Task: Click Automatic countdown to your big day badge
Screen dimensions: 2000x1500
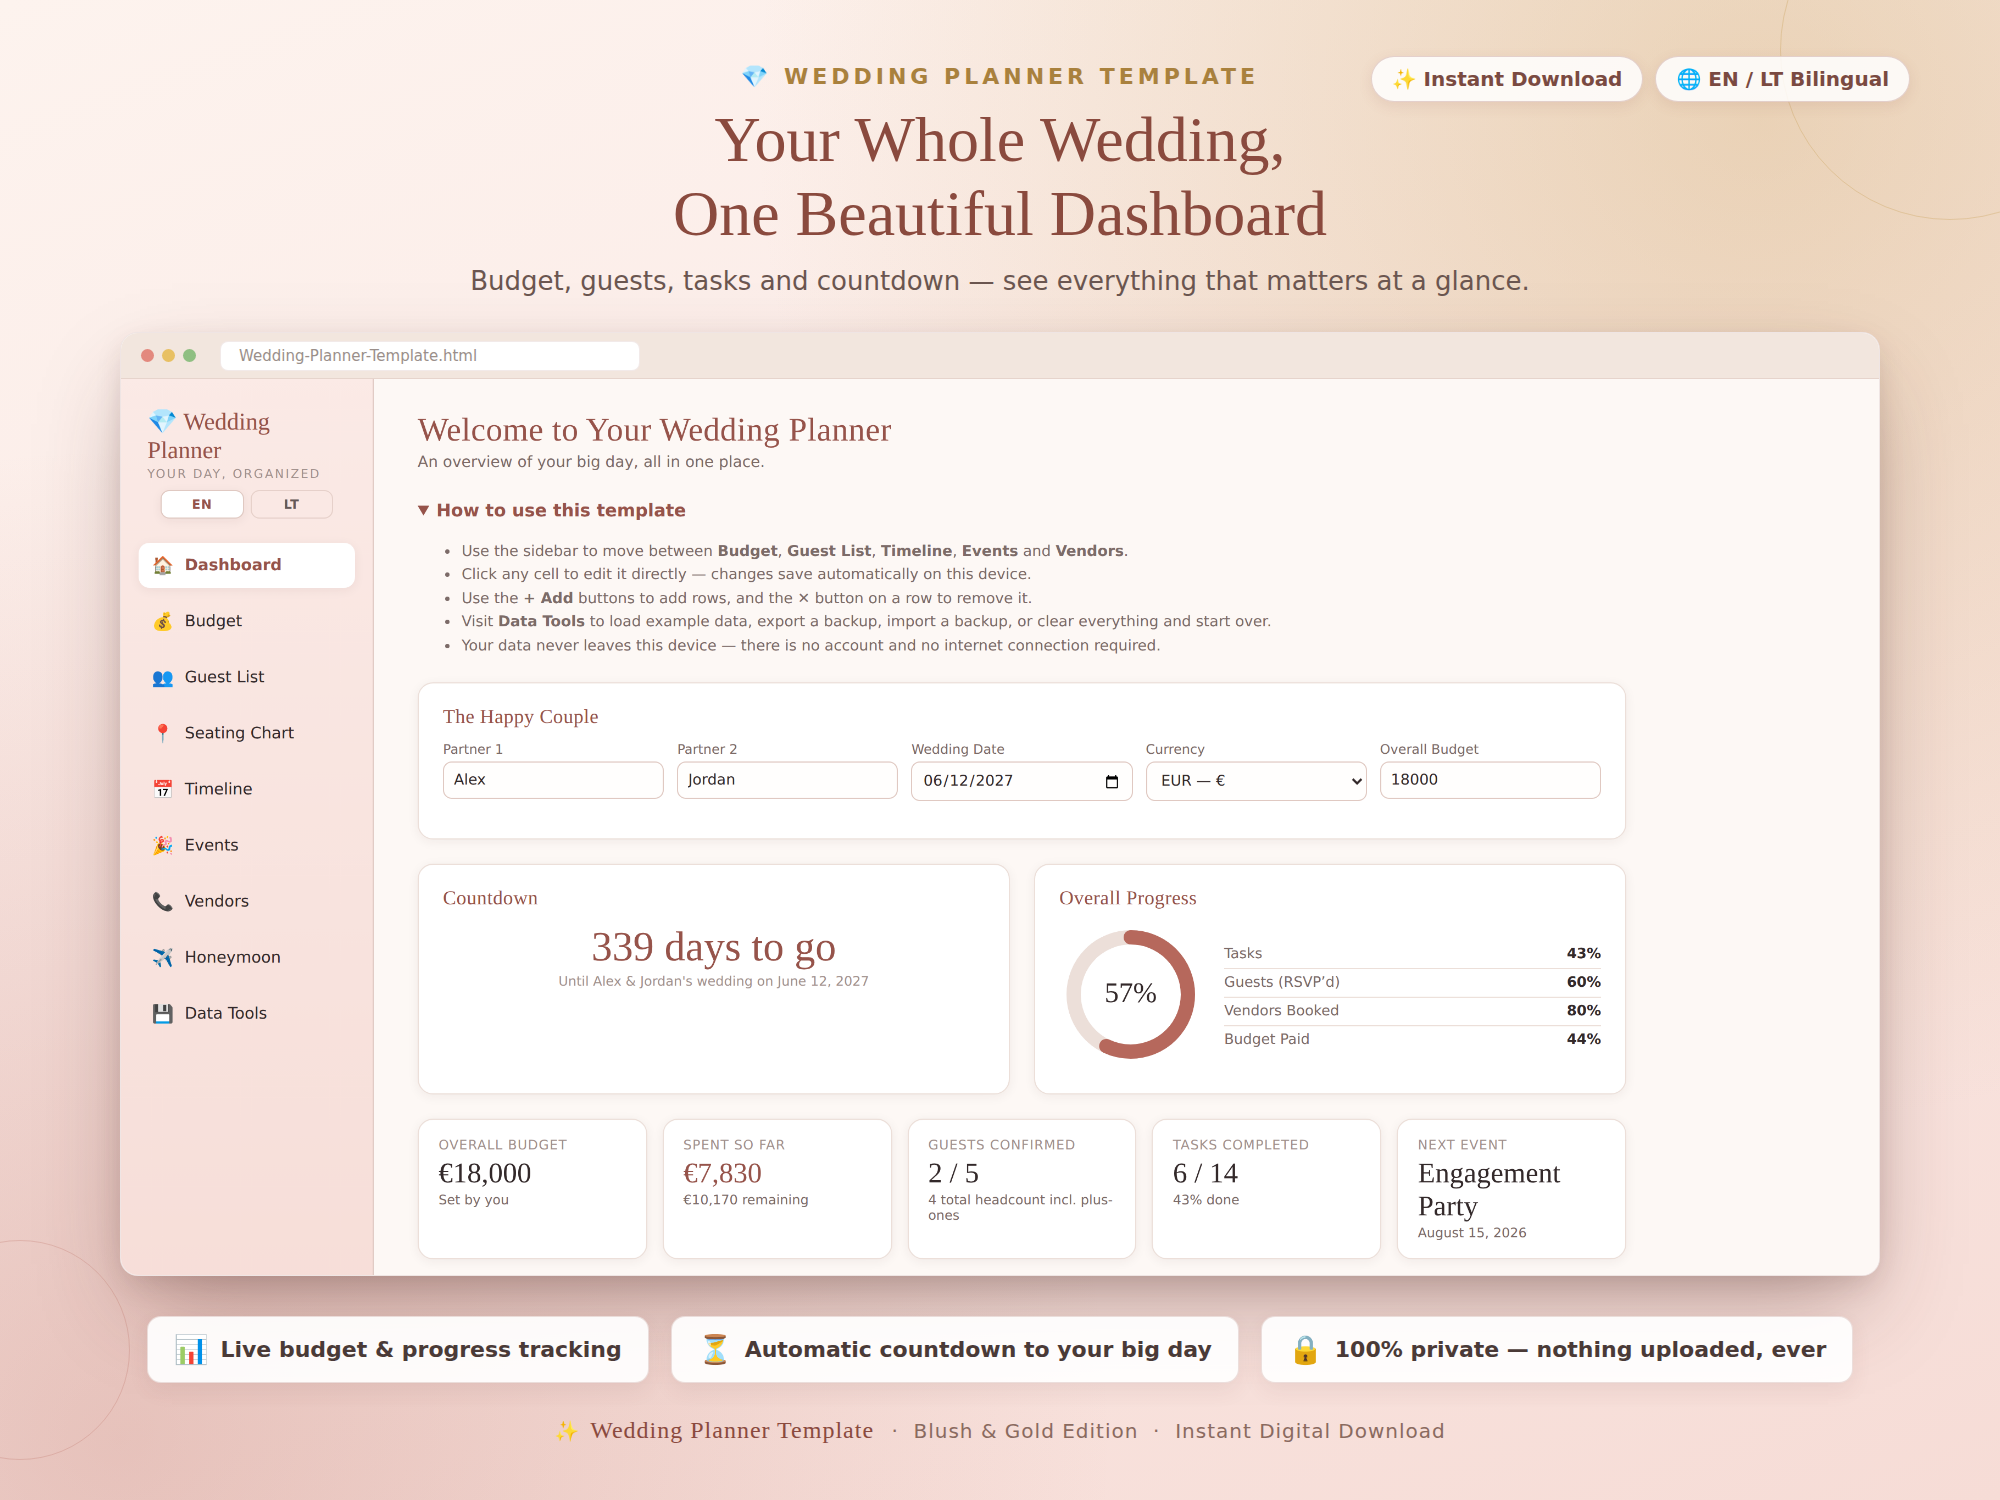Action: pyautogui.click(x=955, y=1350)
